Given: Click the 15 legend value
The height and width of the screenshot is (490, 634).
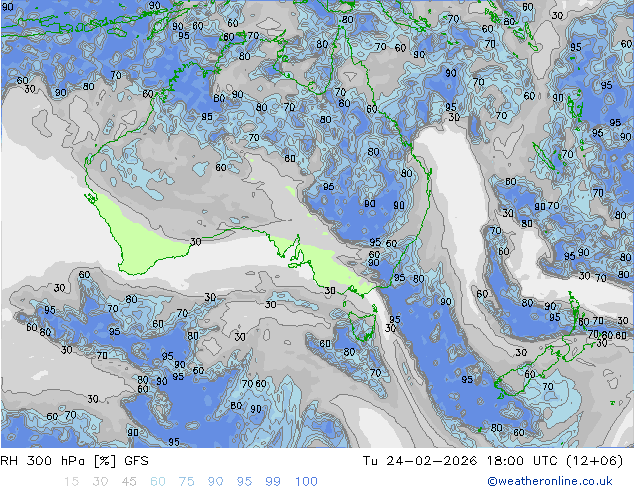Looking at the screenshot, I should pyautogui.click(x=71, y=482).
